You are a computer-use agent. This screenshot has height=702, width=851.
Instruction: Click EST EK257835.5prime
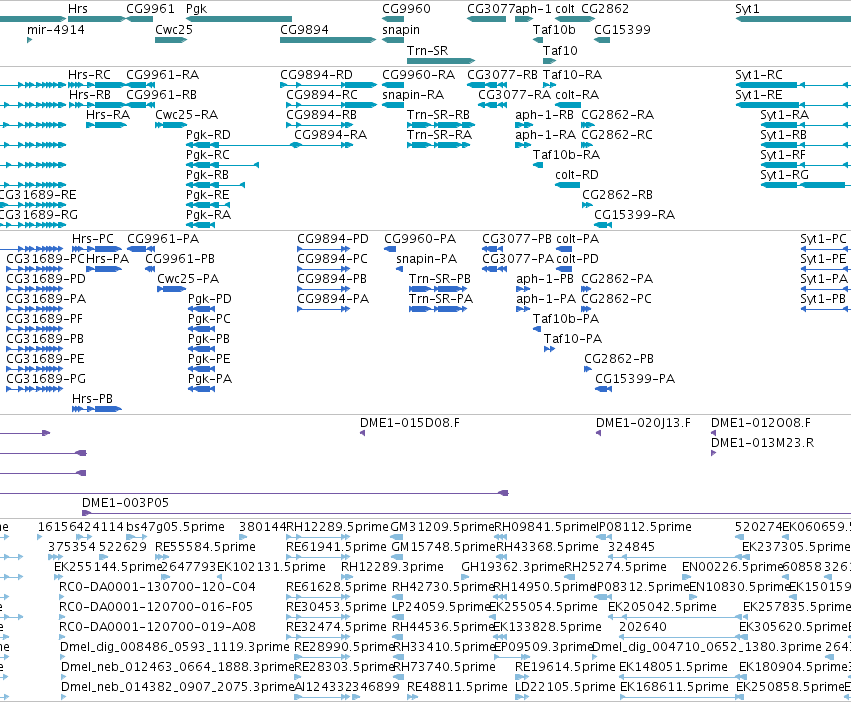click(797, 607)
